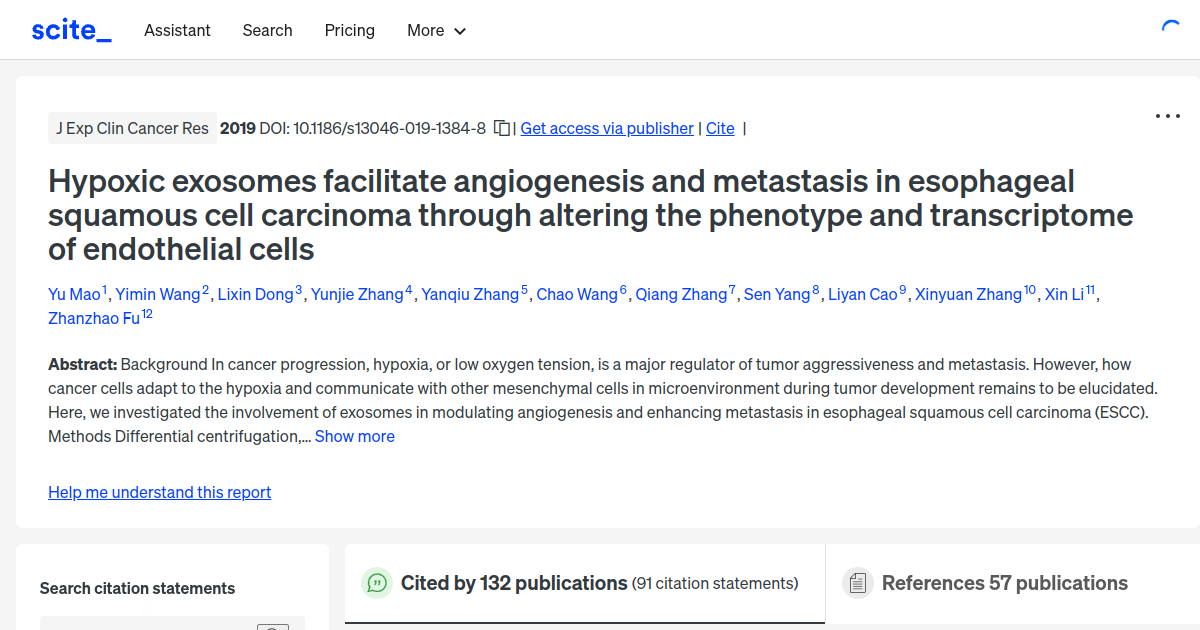Expand the More navigation dropdown
This screenshot has height=630, width=1200.
click(436, 31)
